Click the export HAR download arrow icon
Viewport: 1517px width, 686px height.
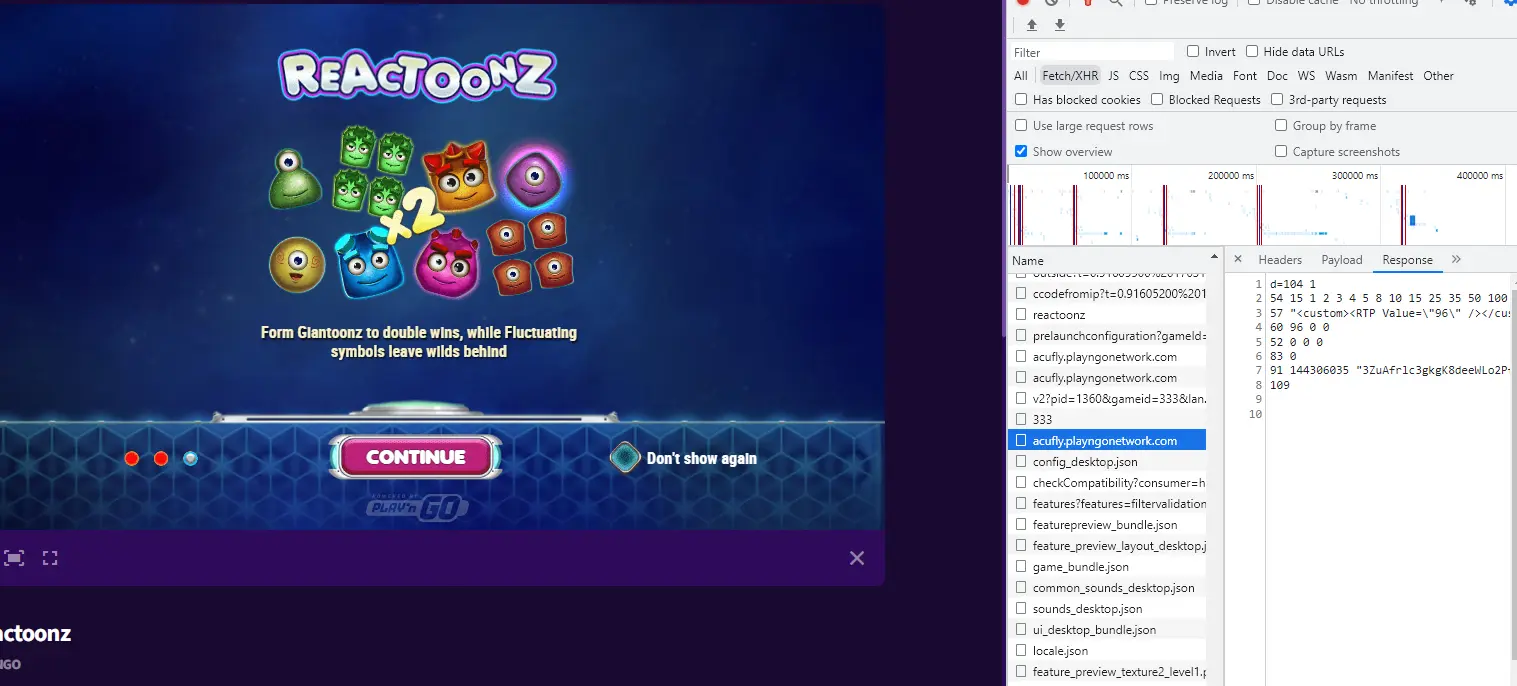click(x=1060, y=25)
